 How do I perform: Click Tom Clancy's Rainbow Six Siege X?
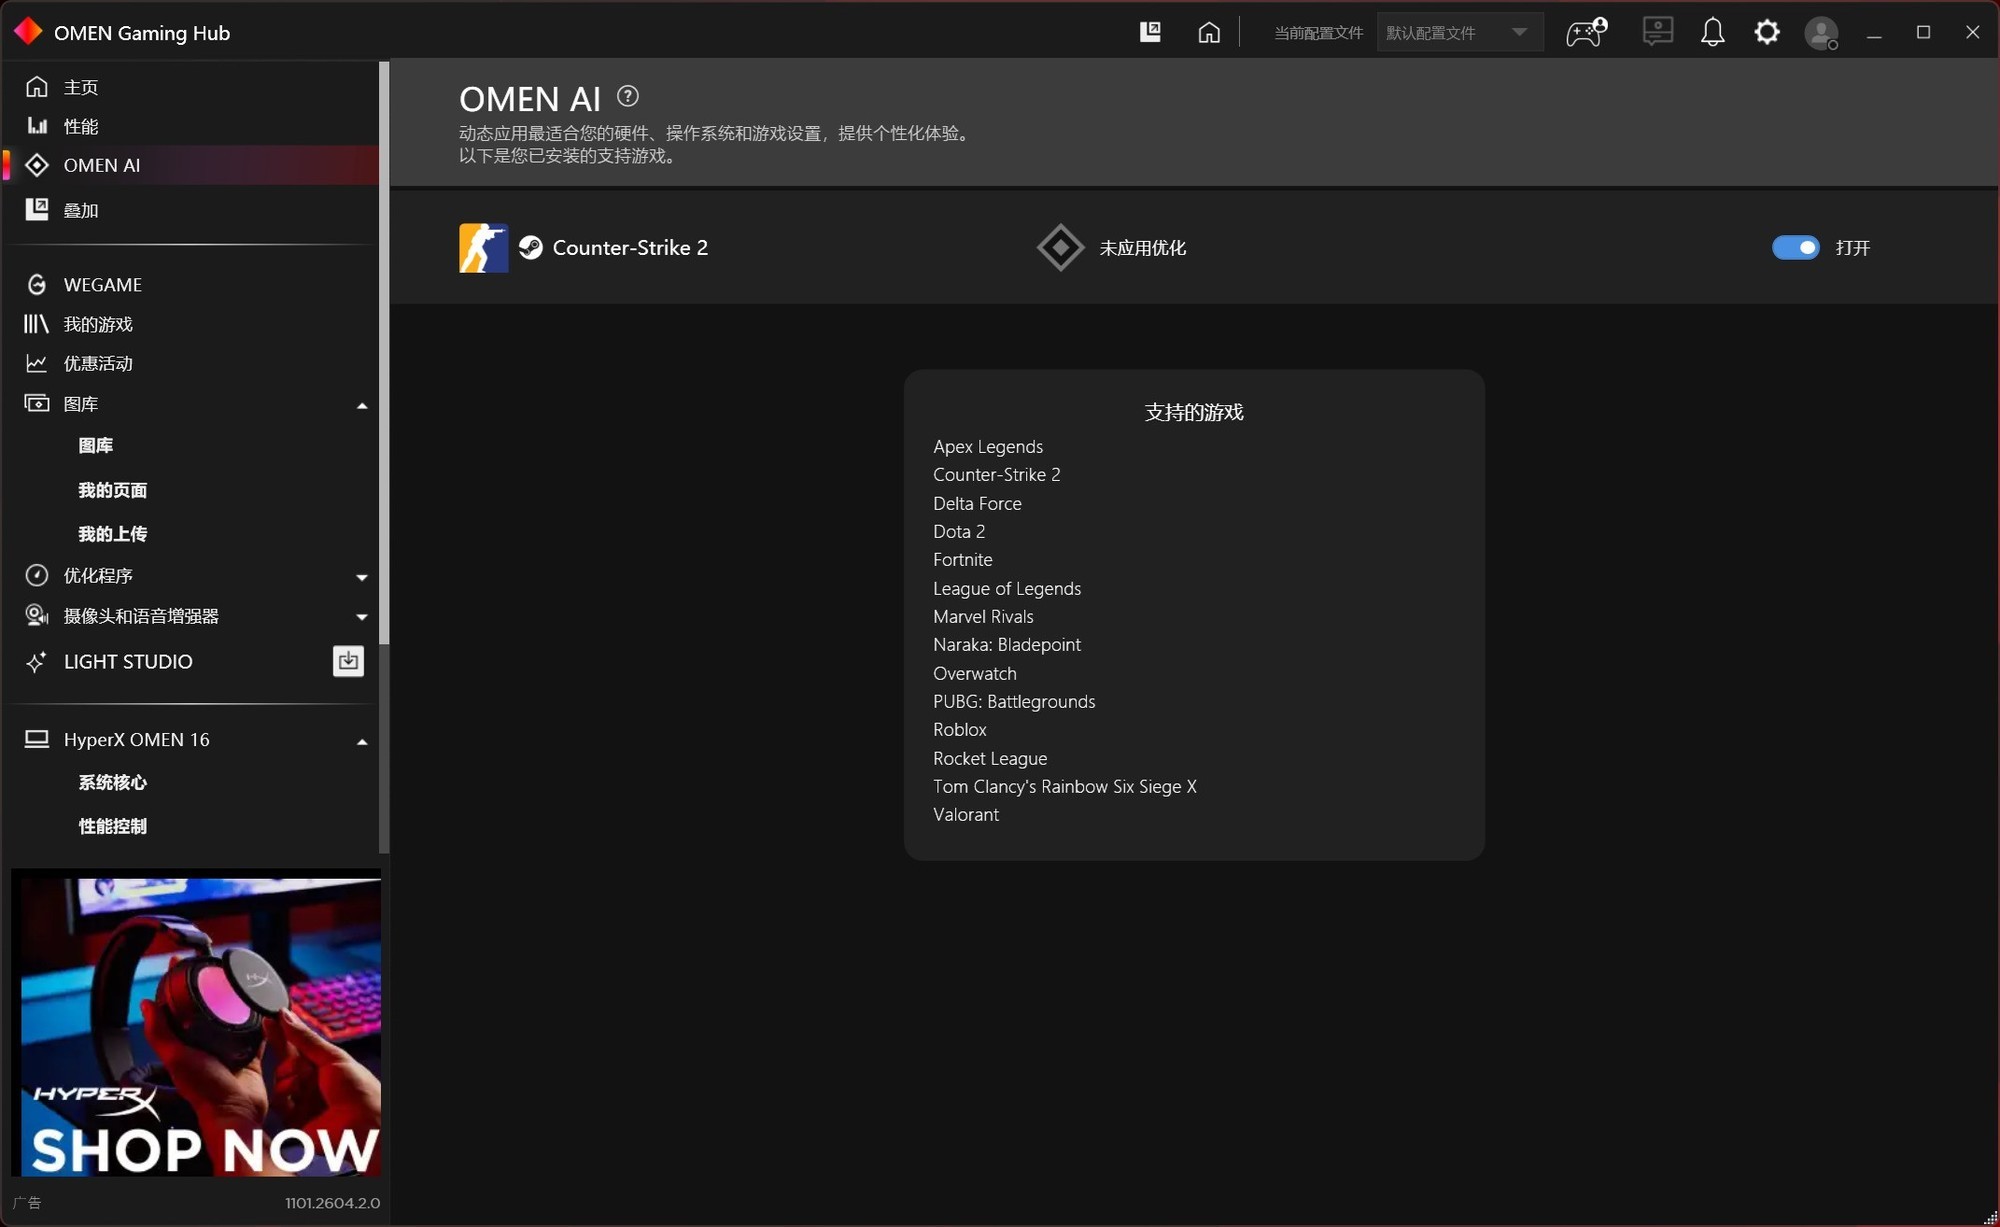[1065, 786]
